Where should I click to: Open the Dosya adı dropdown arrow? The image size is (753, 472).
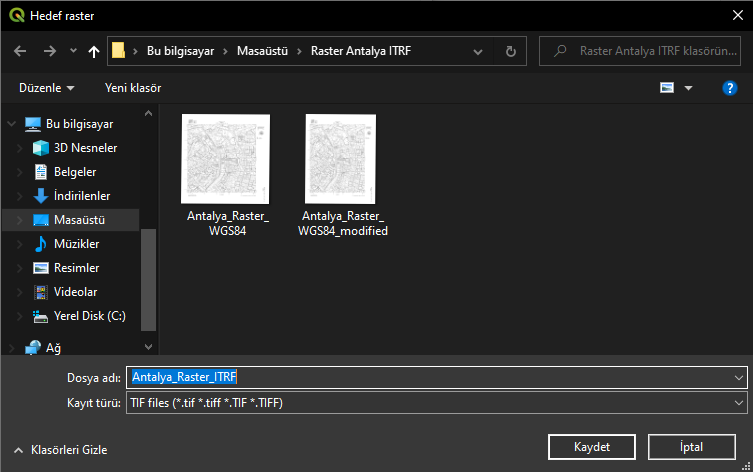[739, 378]
